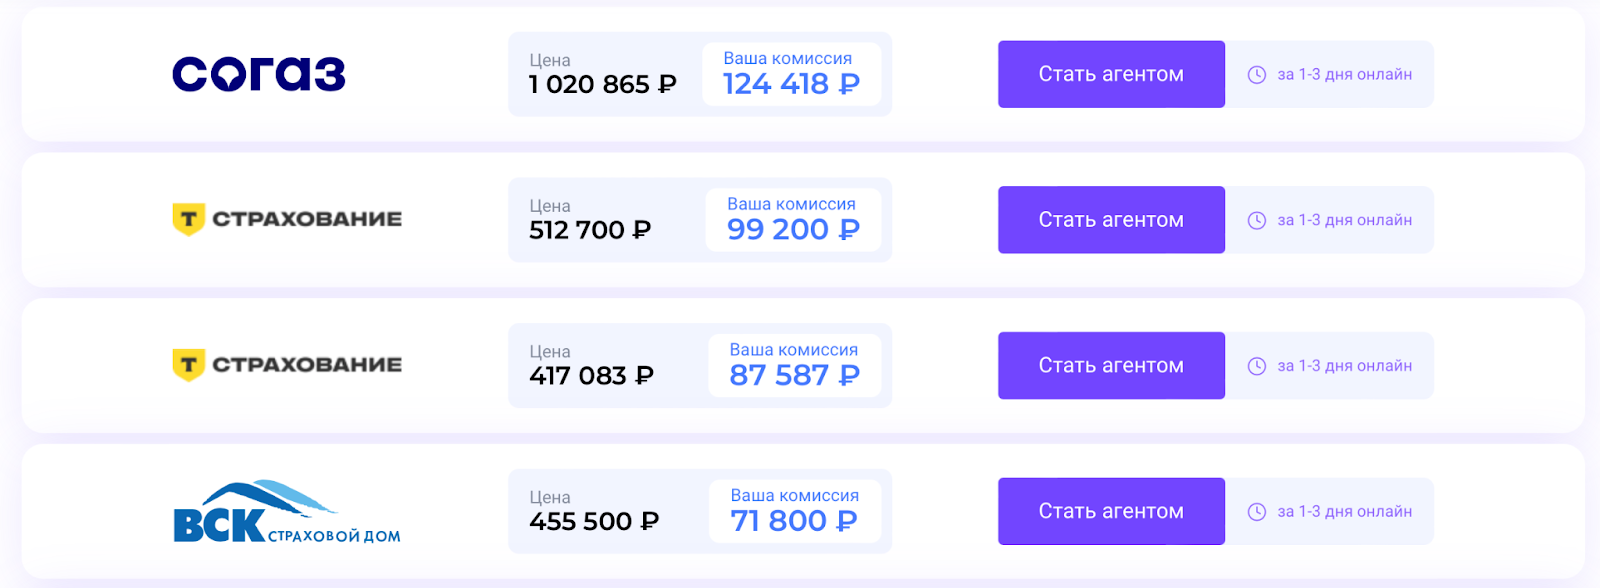Click the СОГАЗ insurer logo

click(258, 74)
